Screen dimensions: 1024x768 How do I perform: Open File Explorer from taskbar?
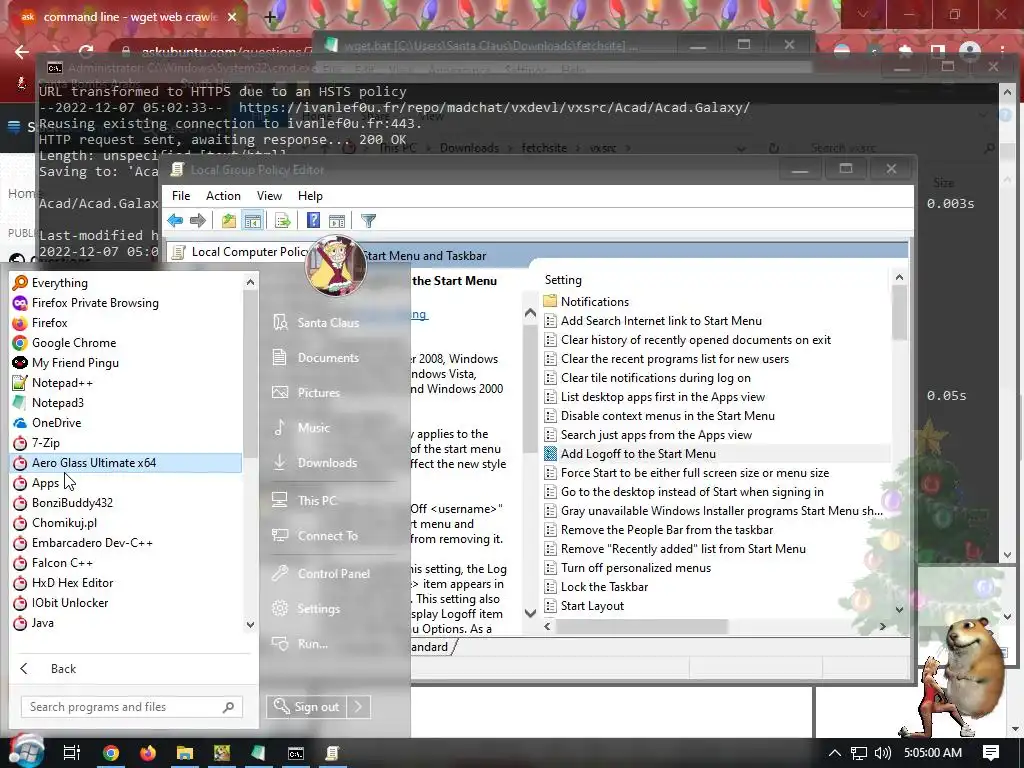pos(185,753)
